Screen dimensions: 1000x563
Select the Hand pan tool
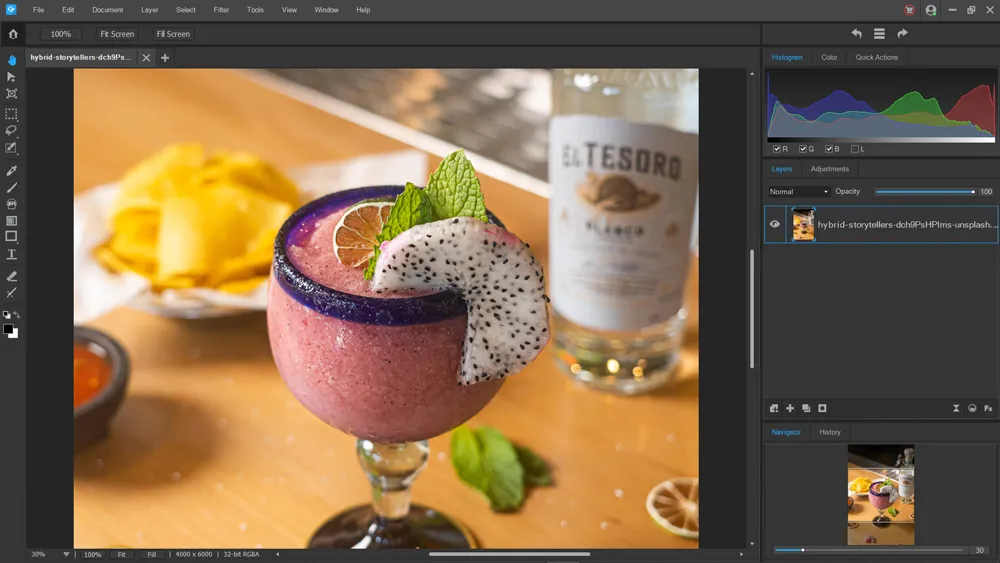click(x=11, y=60)
